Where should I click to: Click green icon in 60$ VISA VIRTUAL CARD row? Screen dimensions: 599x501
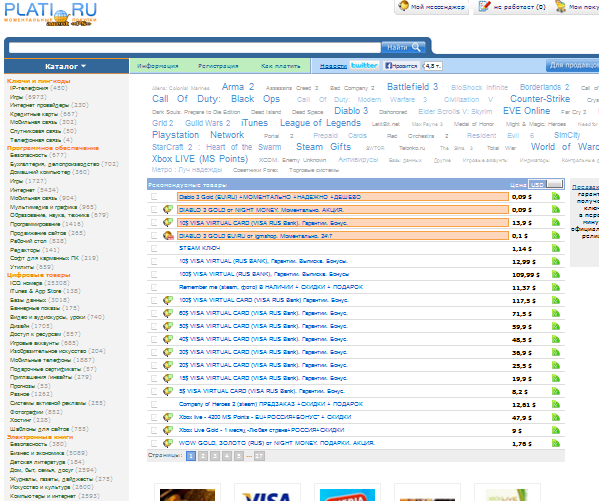click(x=556, y=313)
